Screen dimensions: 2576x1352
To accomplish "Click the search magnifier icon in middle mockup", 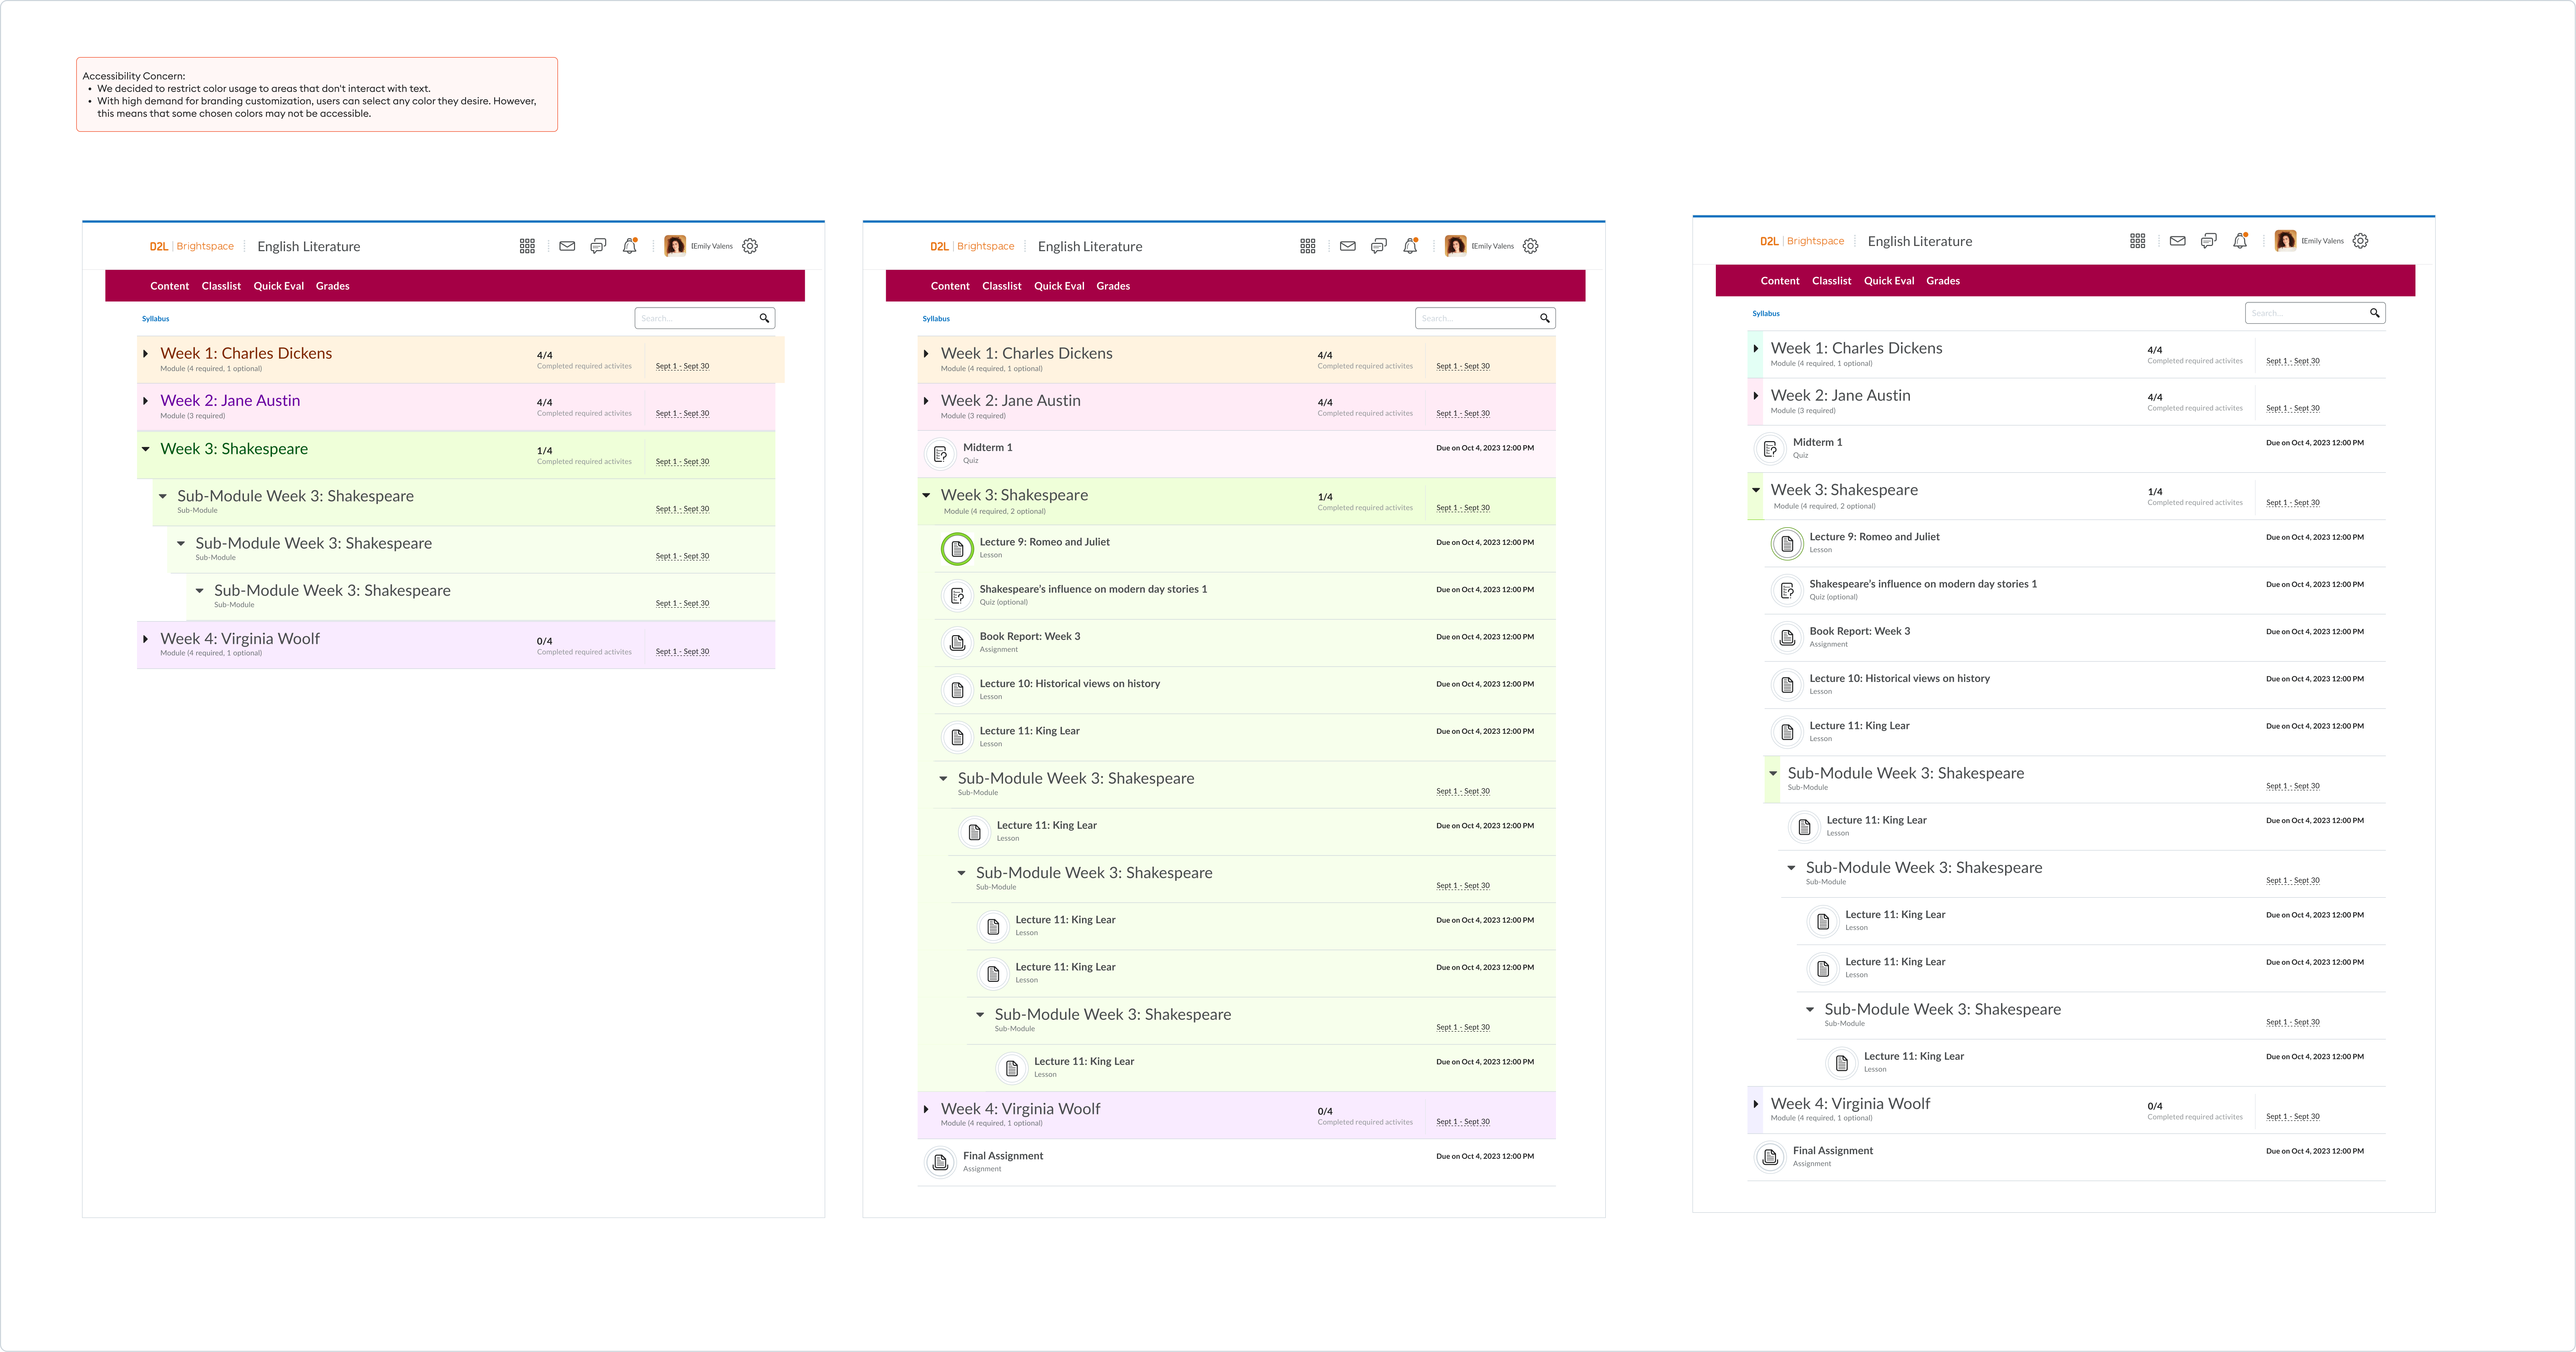I will pyautogui.click(x=1544, y=318).
